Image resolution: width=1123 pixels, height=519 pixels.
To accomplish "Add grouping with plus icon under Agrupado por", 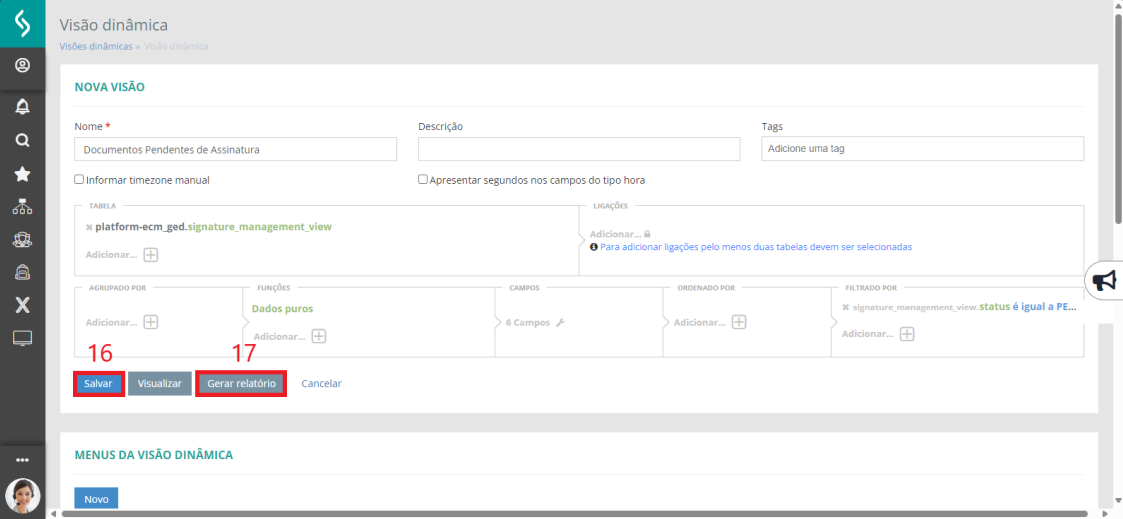I will click(x=150, y=322).
